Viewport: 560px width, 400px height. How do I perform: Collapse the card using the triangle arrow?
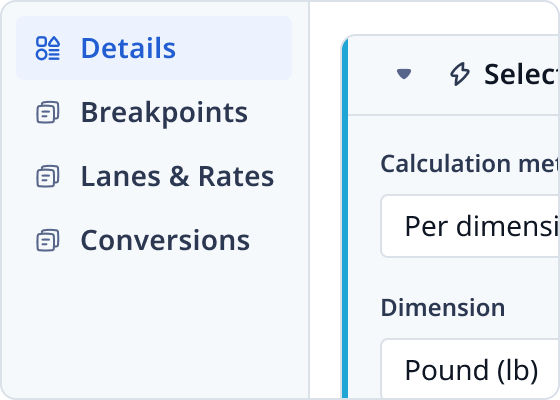404,74
